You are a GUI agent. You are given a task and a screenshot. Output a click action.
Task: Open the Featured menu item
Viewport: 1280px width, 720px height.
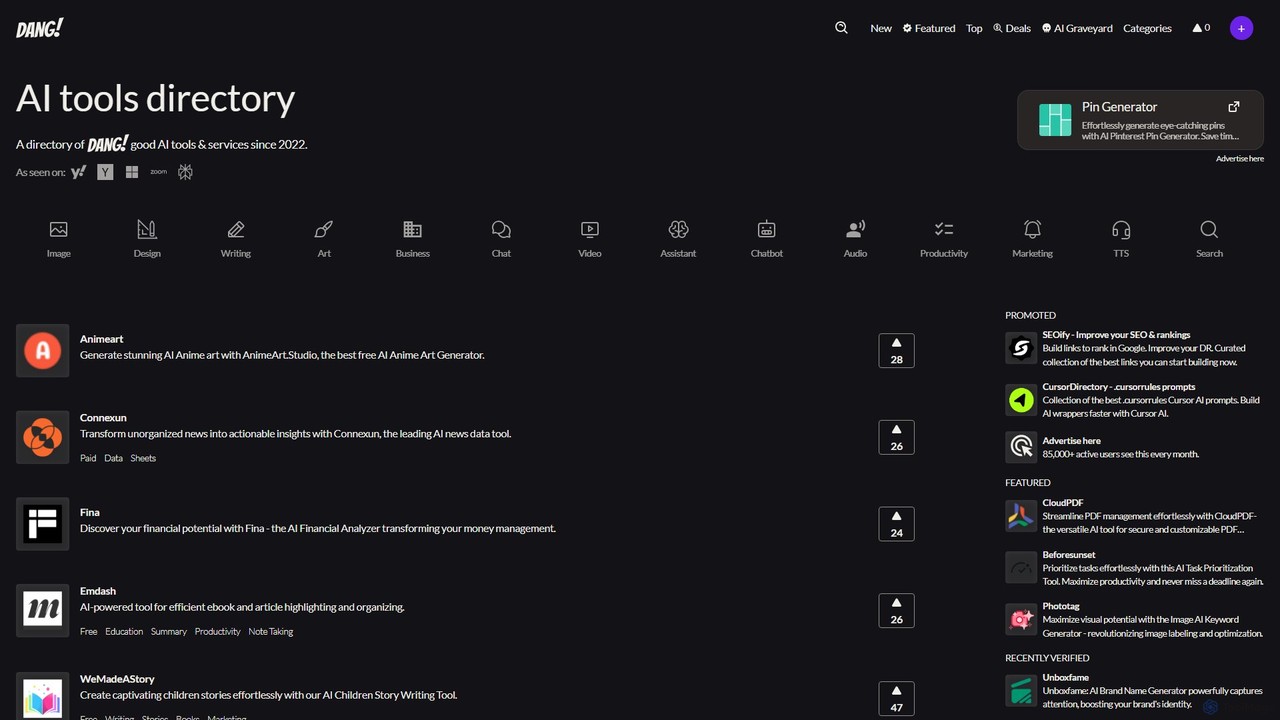tap(929, 28)
